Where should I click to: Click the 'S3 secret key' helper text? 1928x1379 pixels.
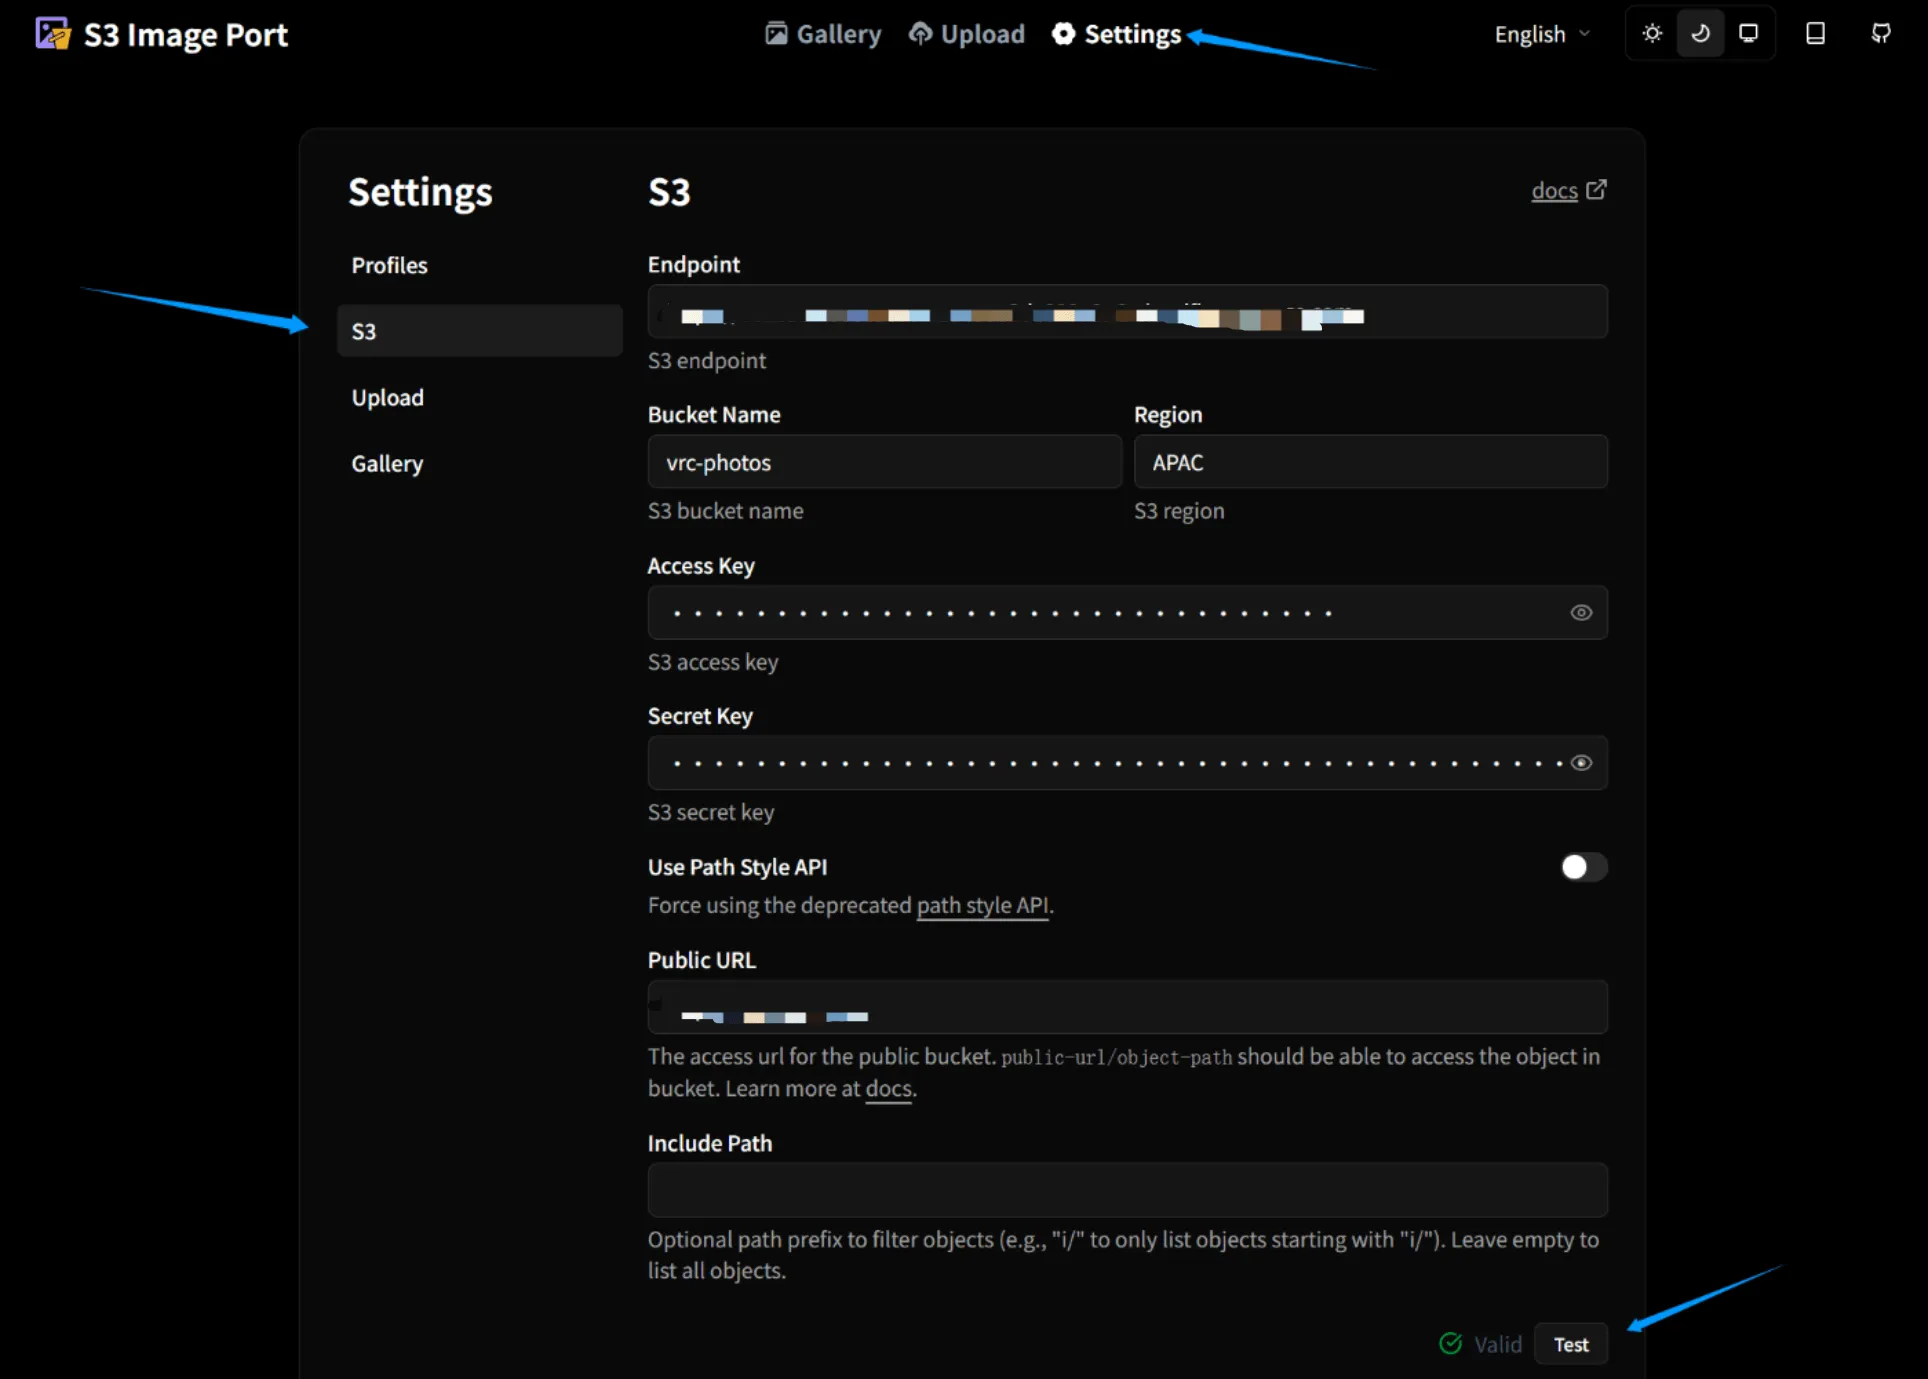[x=711, y=812]
